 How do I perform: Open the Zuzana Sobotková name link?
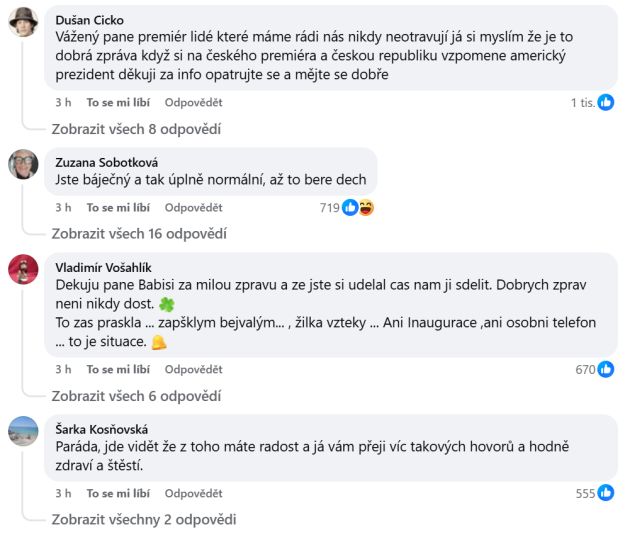coord(108,162)
